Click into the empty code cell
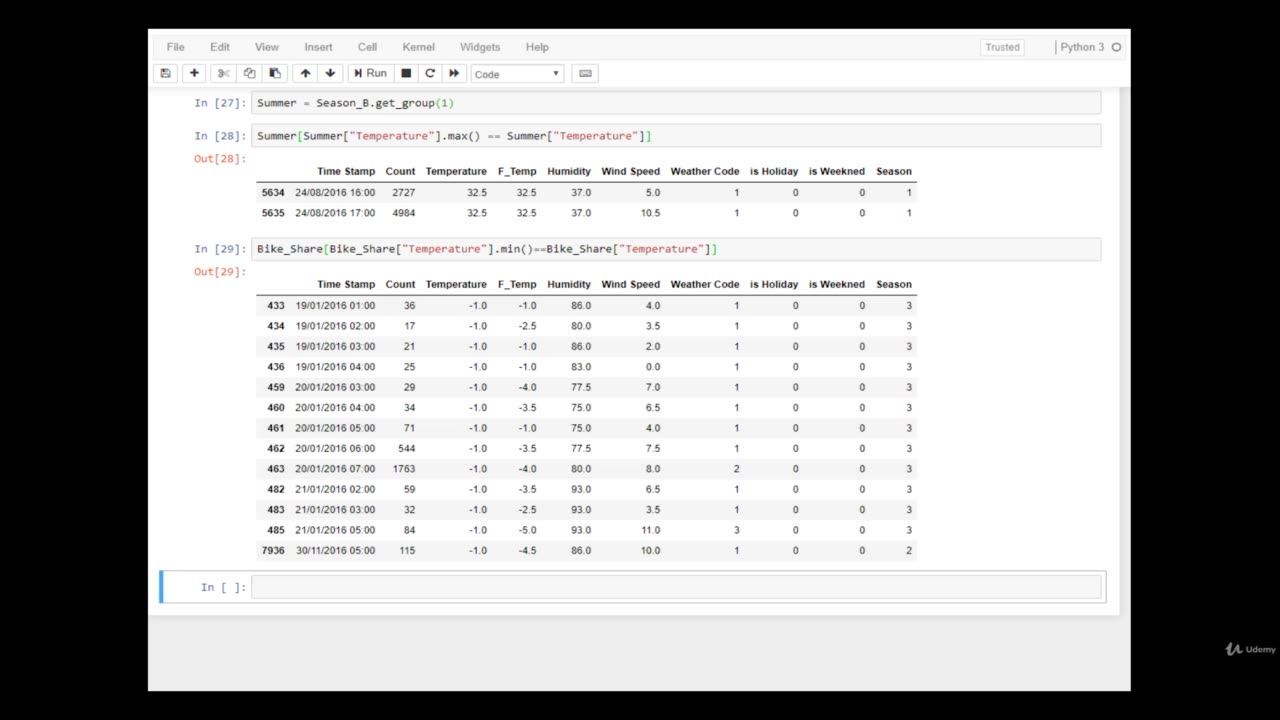This screenshot has height=720, width=1280. [x=676, y=587]
